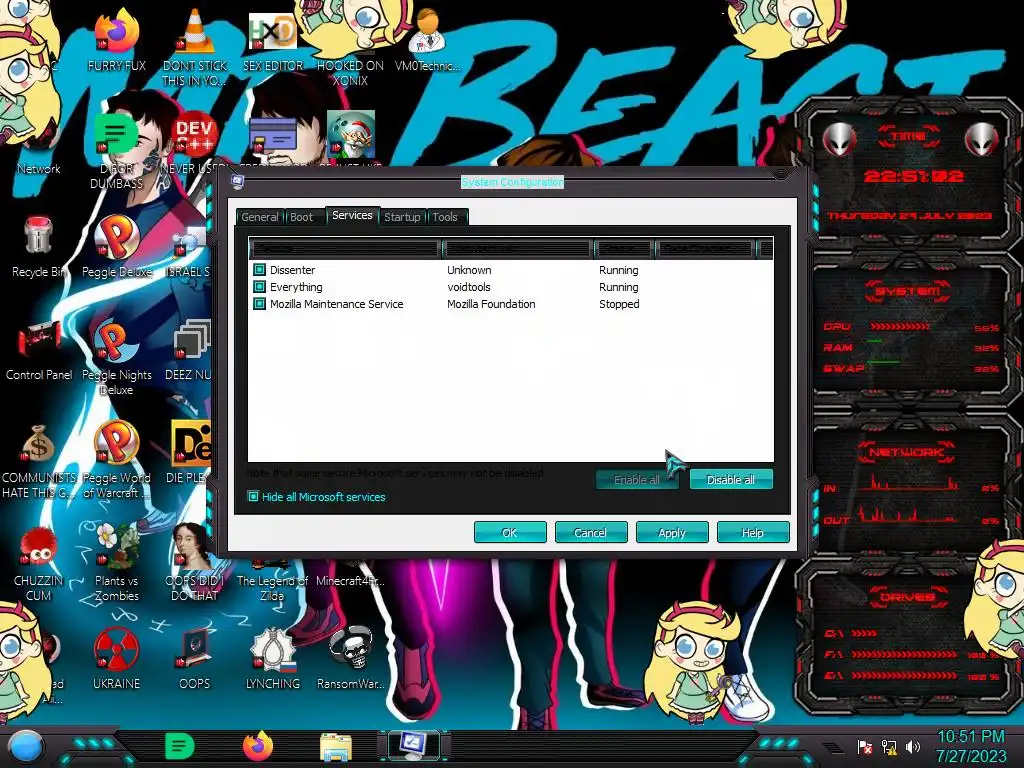Image resolution: width=1024 pixels, height=768 pixels.
Task: Toggle the Dissenter service checkbox
Action: (259, 270)
